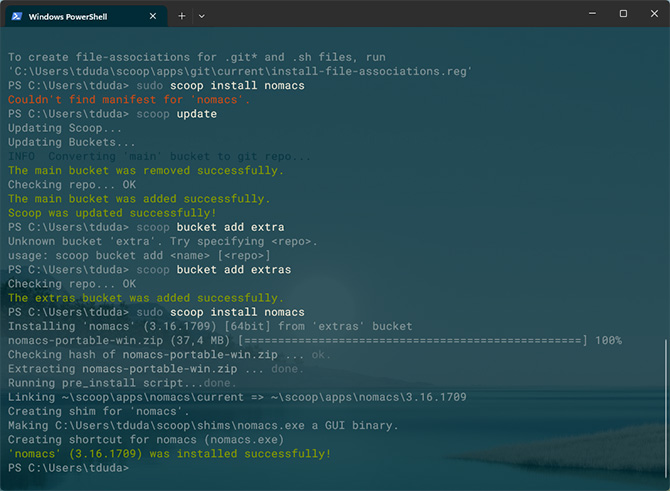Click the "Unknown bucket 'extra'" message line
Viewport: 670px width, 491px height.
pos(162,241)
